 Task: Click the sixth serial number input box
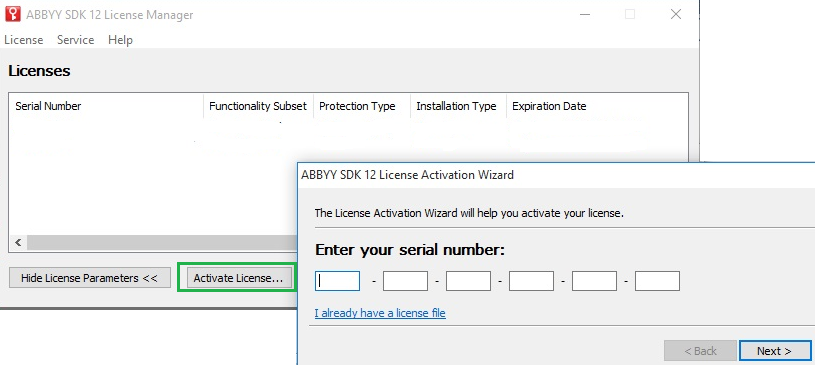point(657,281)
